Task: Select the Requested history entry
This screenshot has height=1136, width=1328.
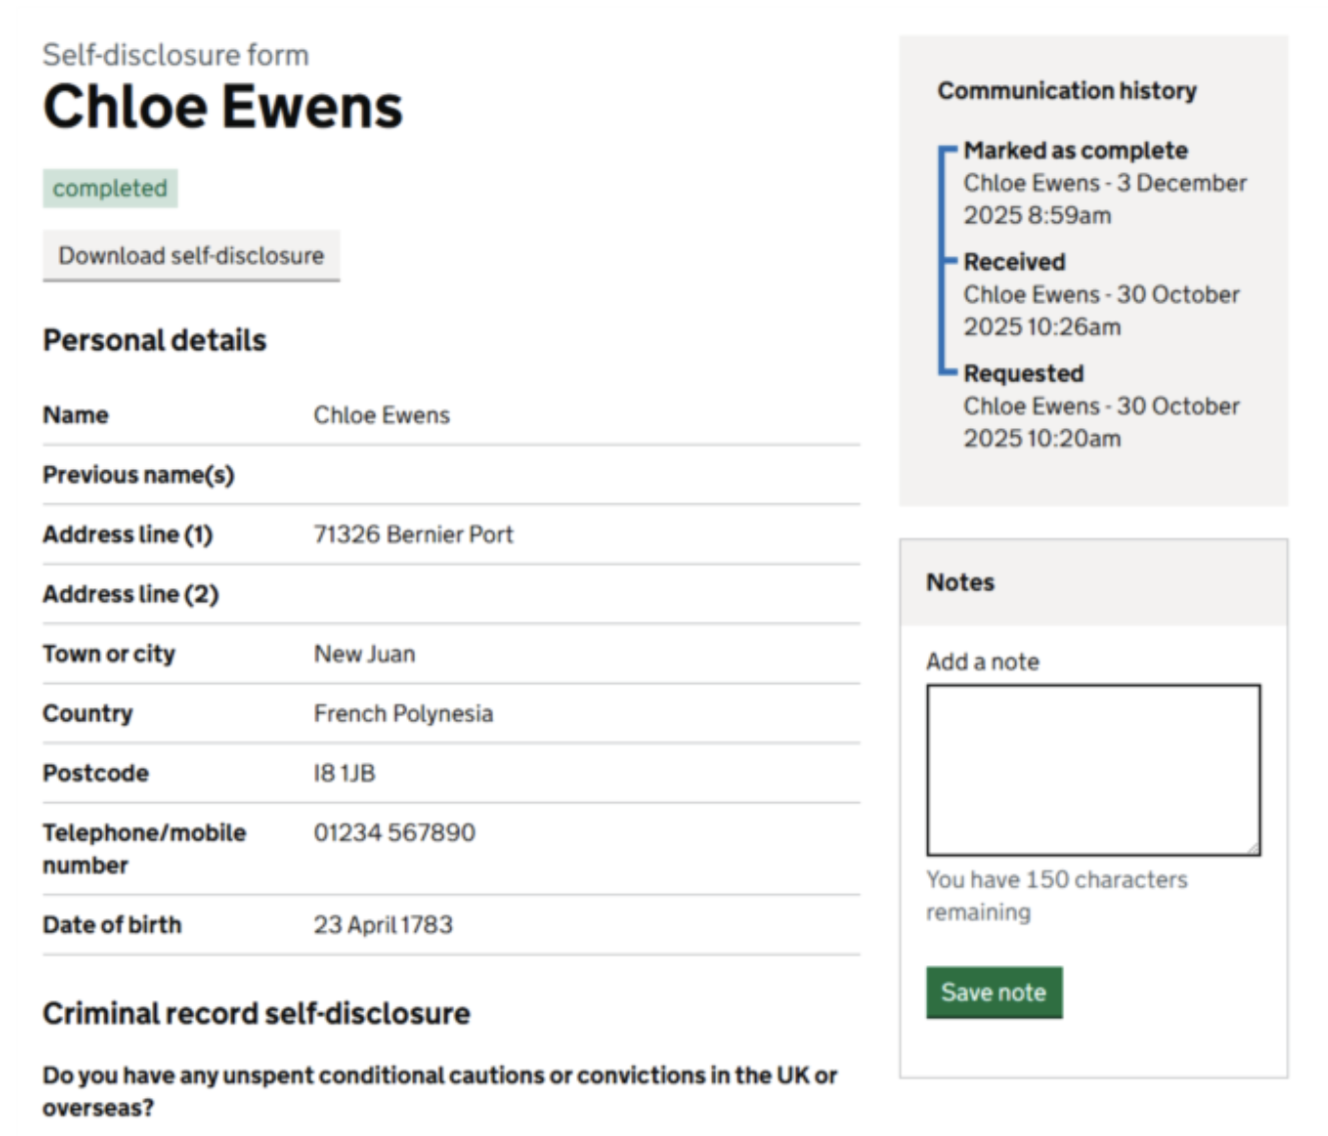Action: [1023, 374]
